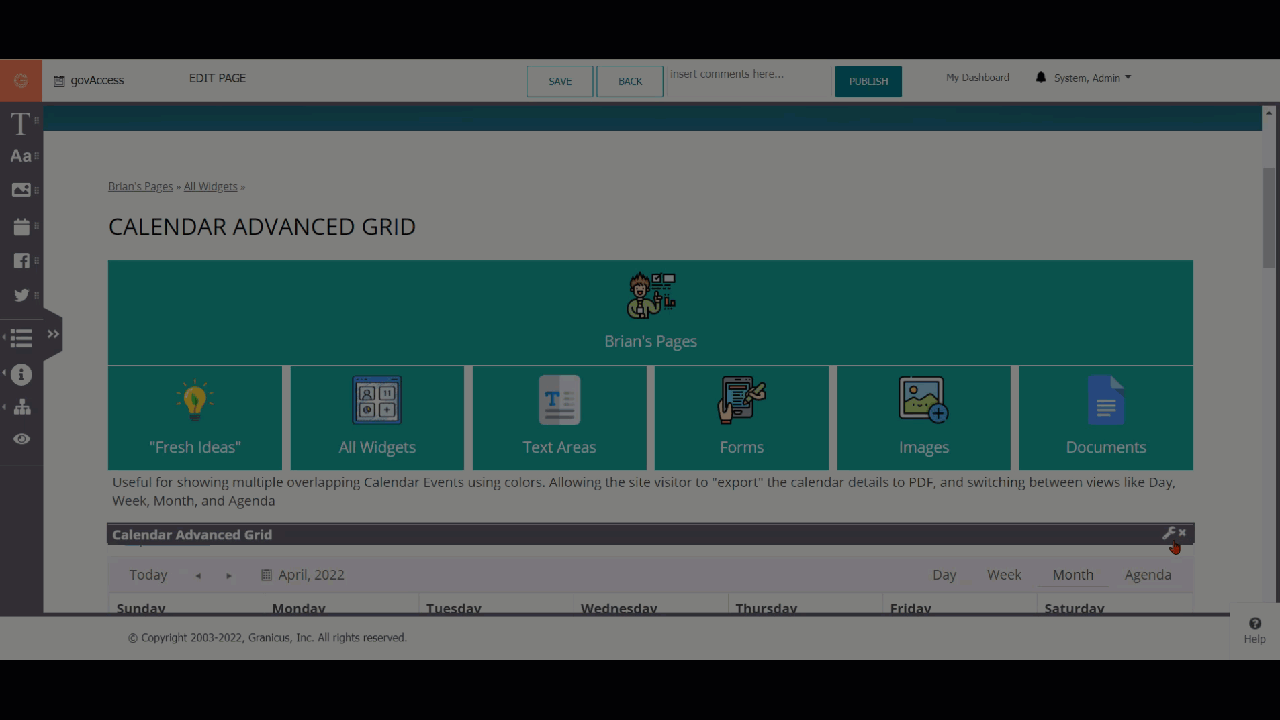Image resolution: width=1280 pixels, height=720 pixels.
Task: Open widget settings with the wrench icon
Action: coord(1168,534)
